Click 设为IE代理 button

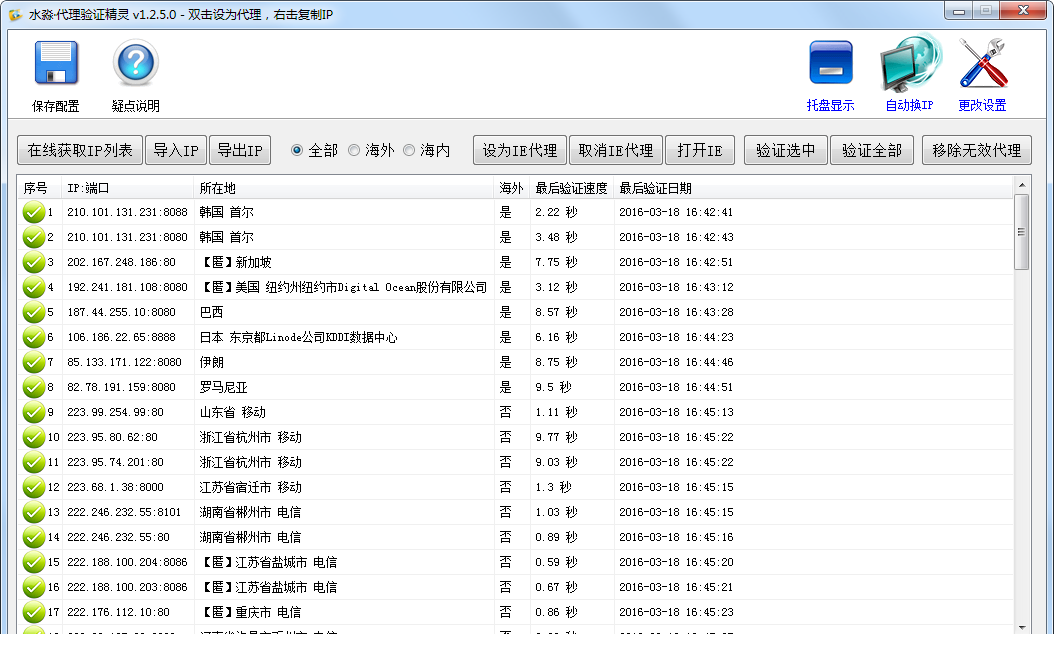tap(520, 150)
